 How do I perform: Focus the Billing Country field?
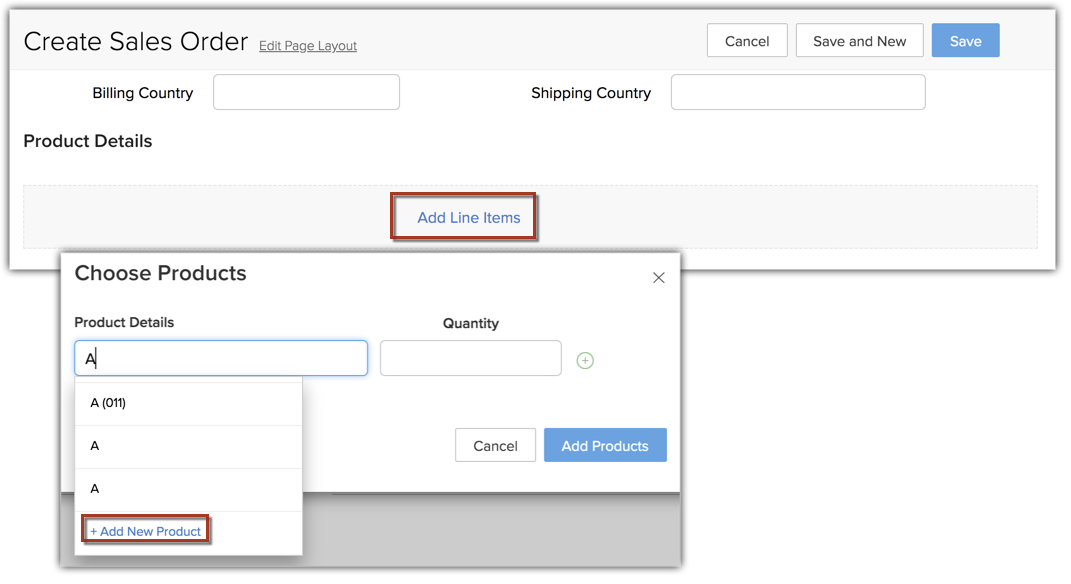point(306,92)
